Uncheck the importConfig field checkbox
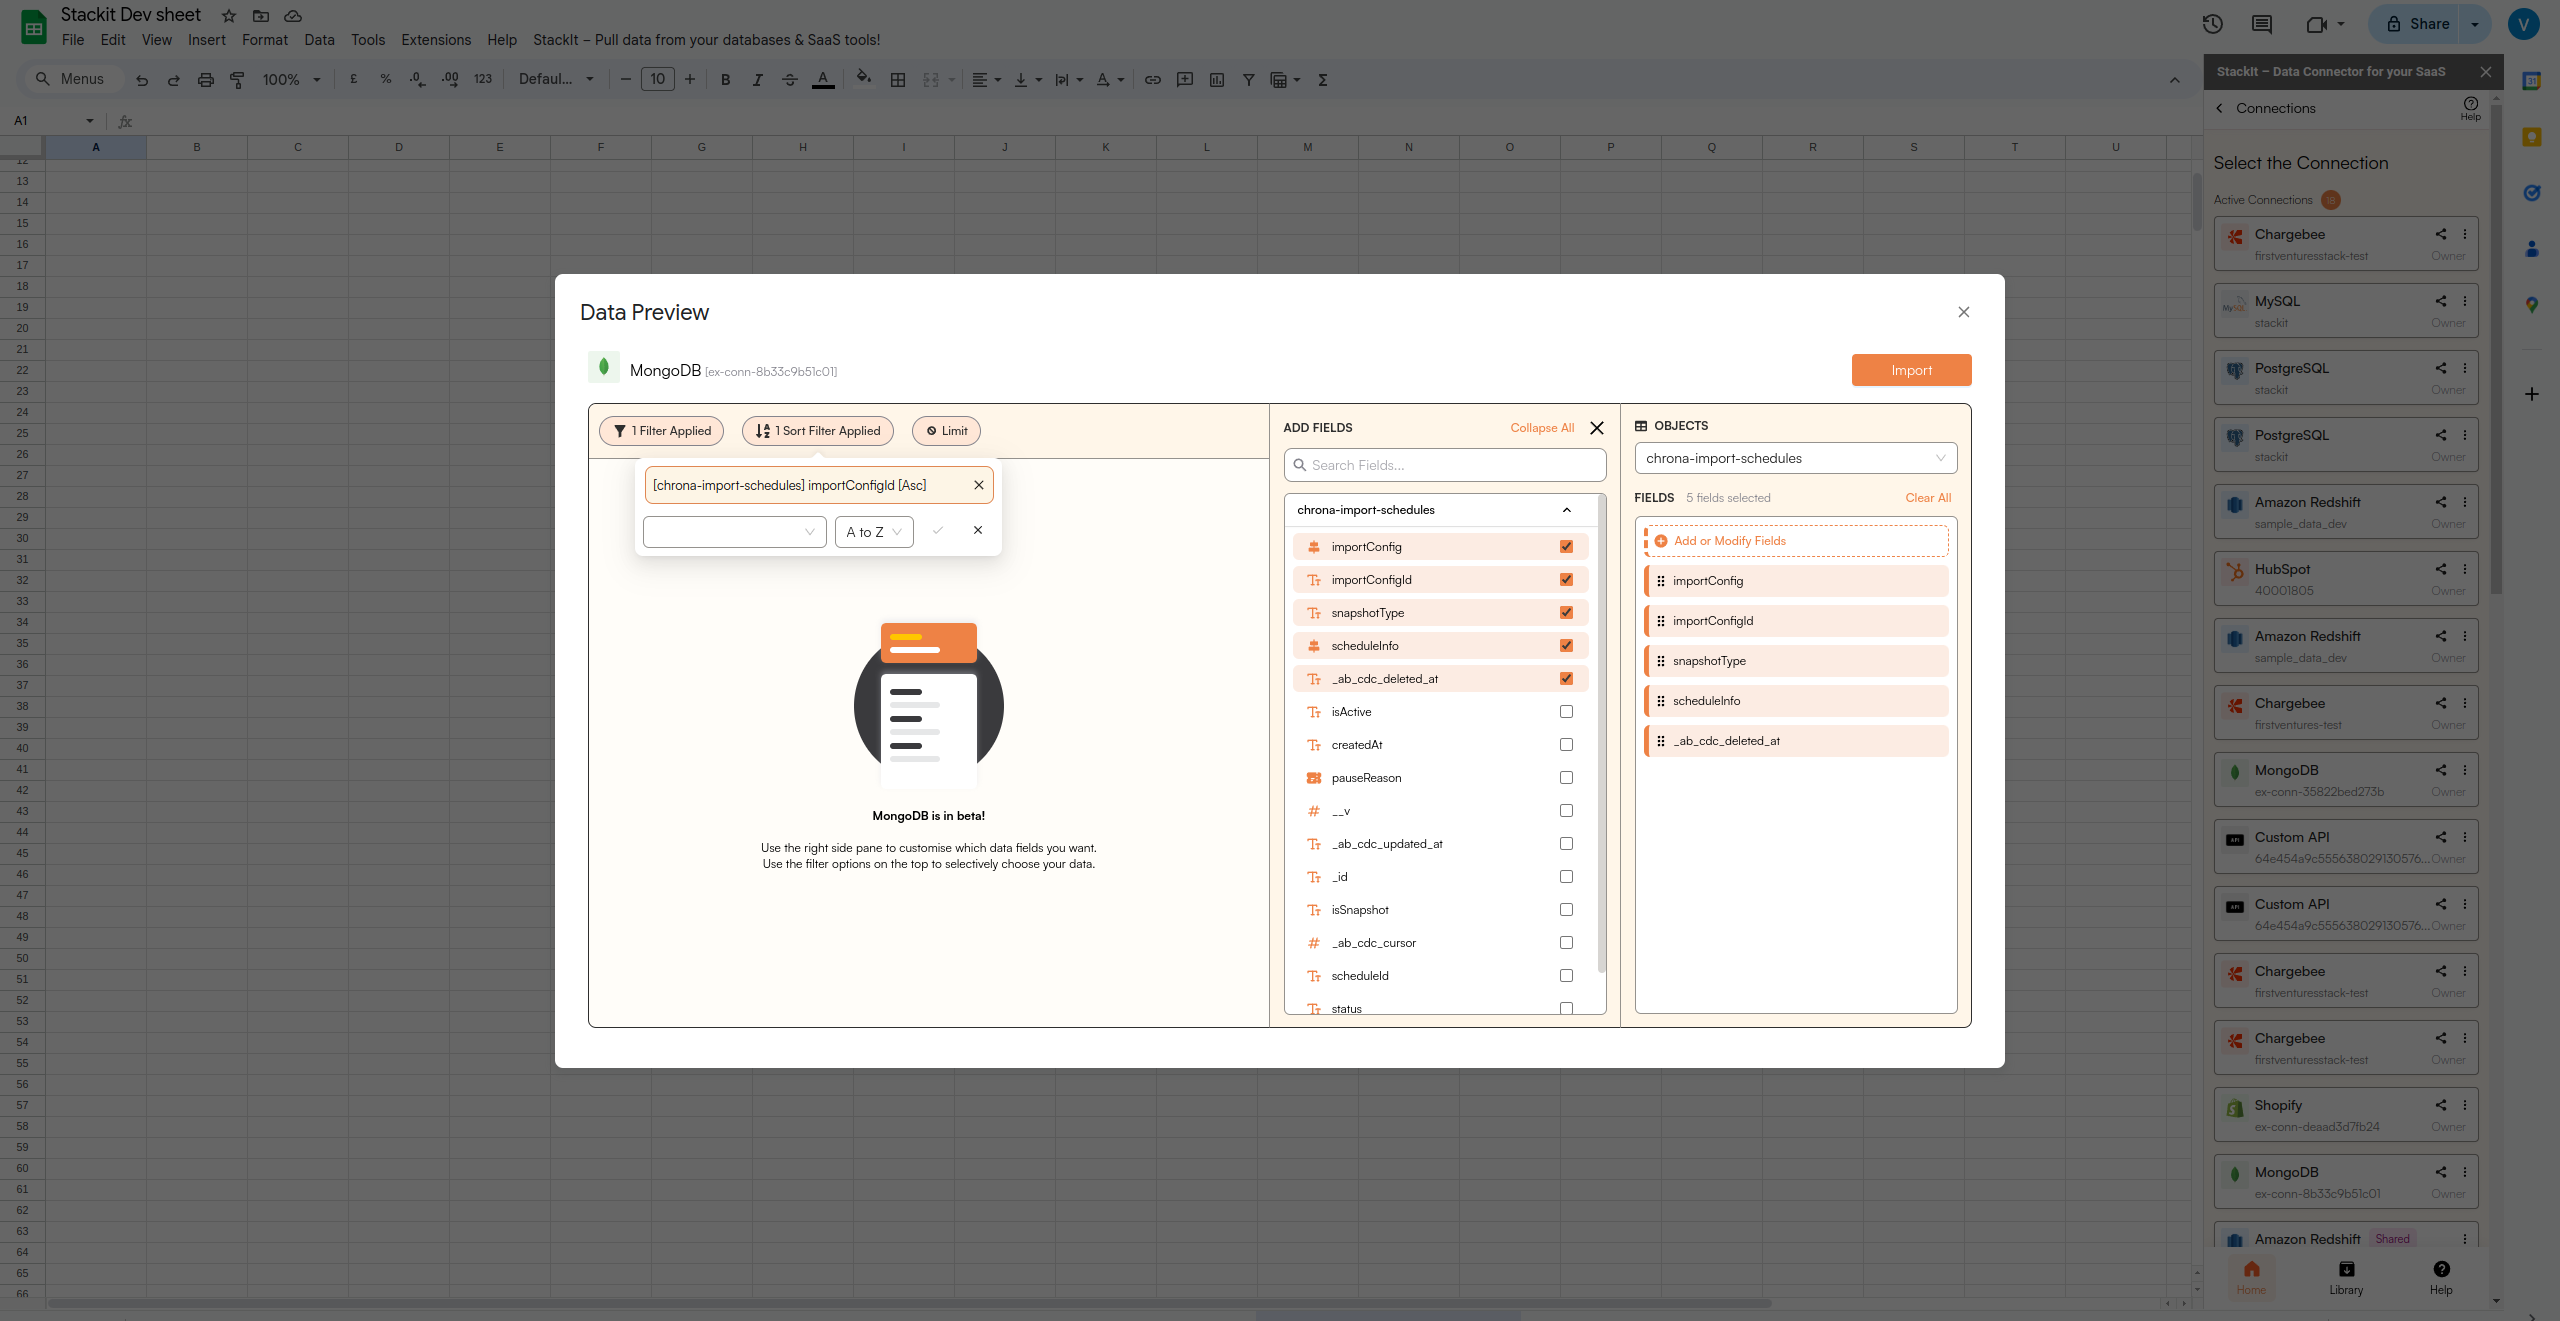 (x=1566, y=547)
